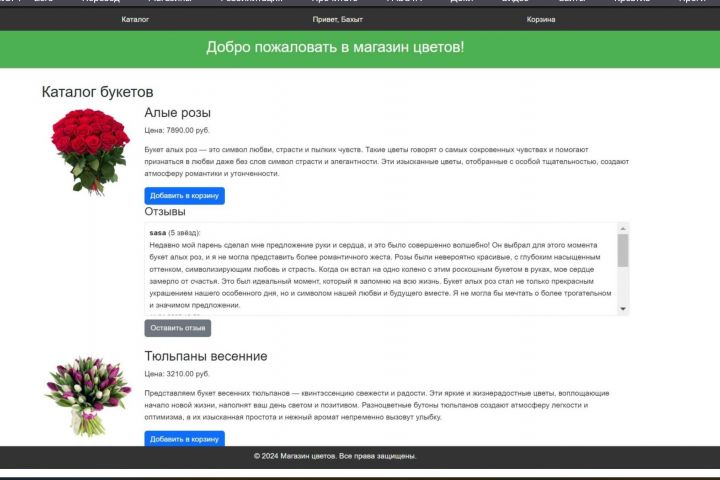
Task: Click the Цена: 3210.00 руб. price
Action: tap(177, 374)
